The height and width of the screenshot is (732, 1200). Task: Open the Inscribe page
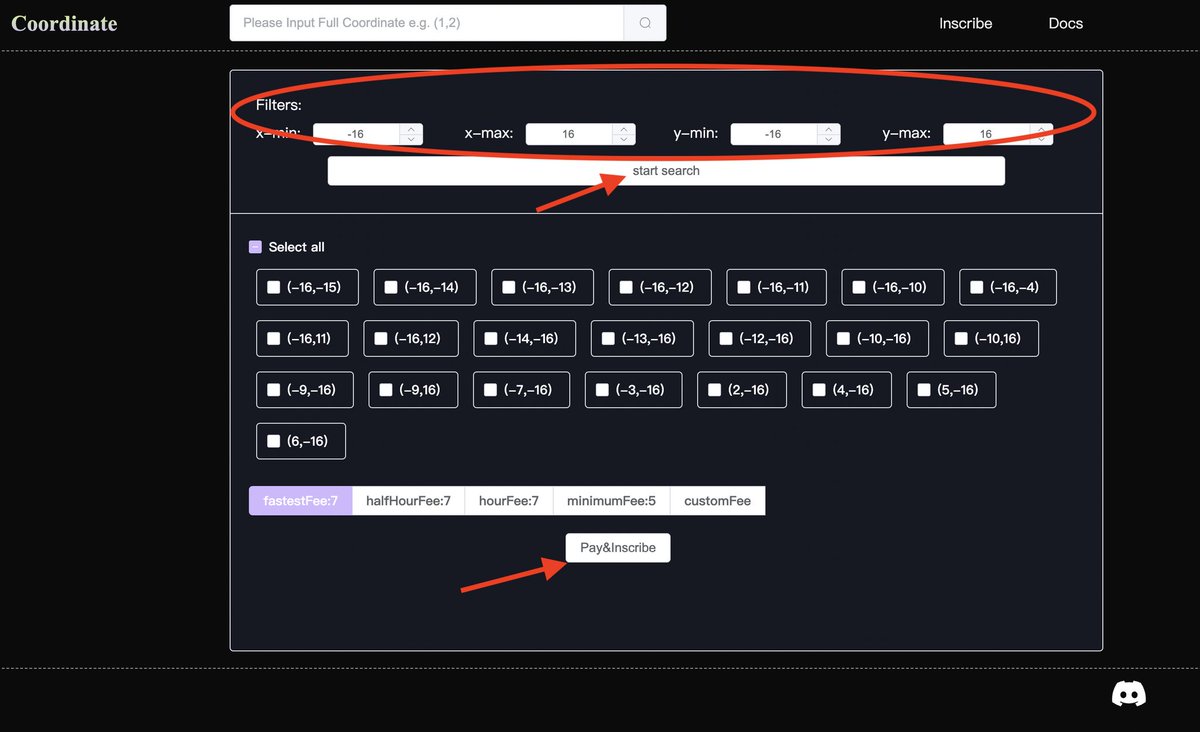pyautogui.click(x=966, y=23)
